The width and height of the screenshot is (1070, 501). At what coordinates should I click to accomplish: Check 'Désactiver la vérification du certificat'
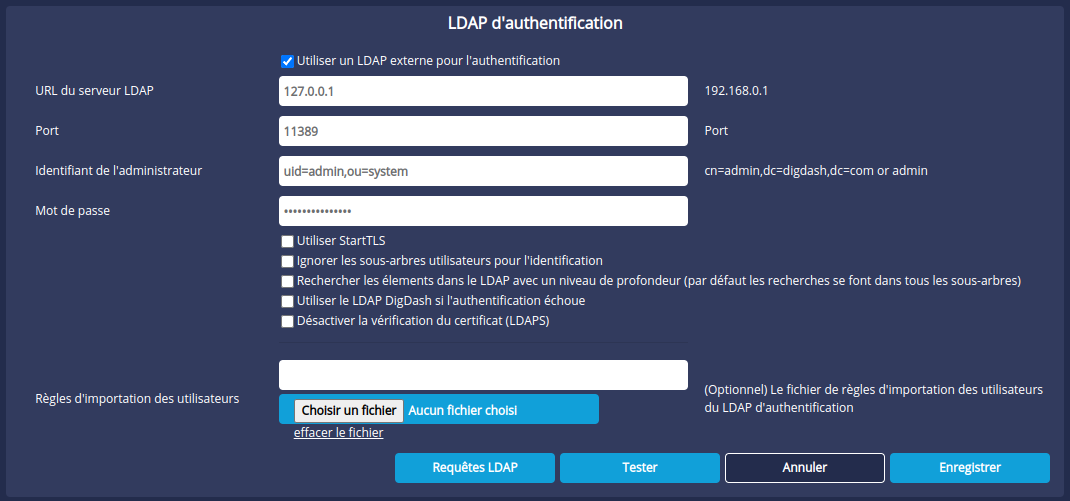pyautogui.click(x=287, y=322)
